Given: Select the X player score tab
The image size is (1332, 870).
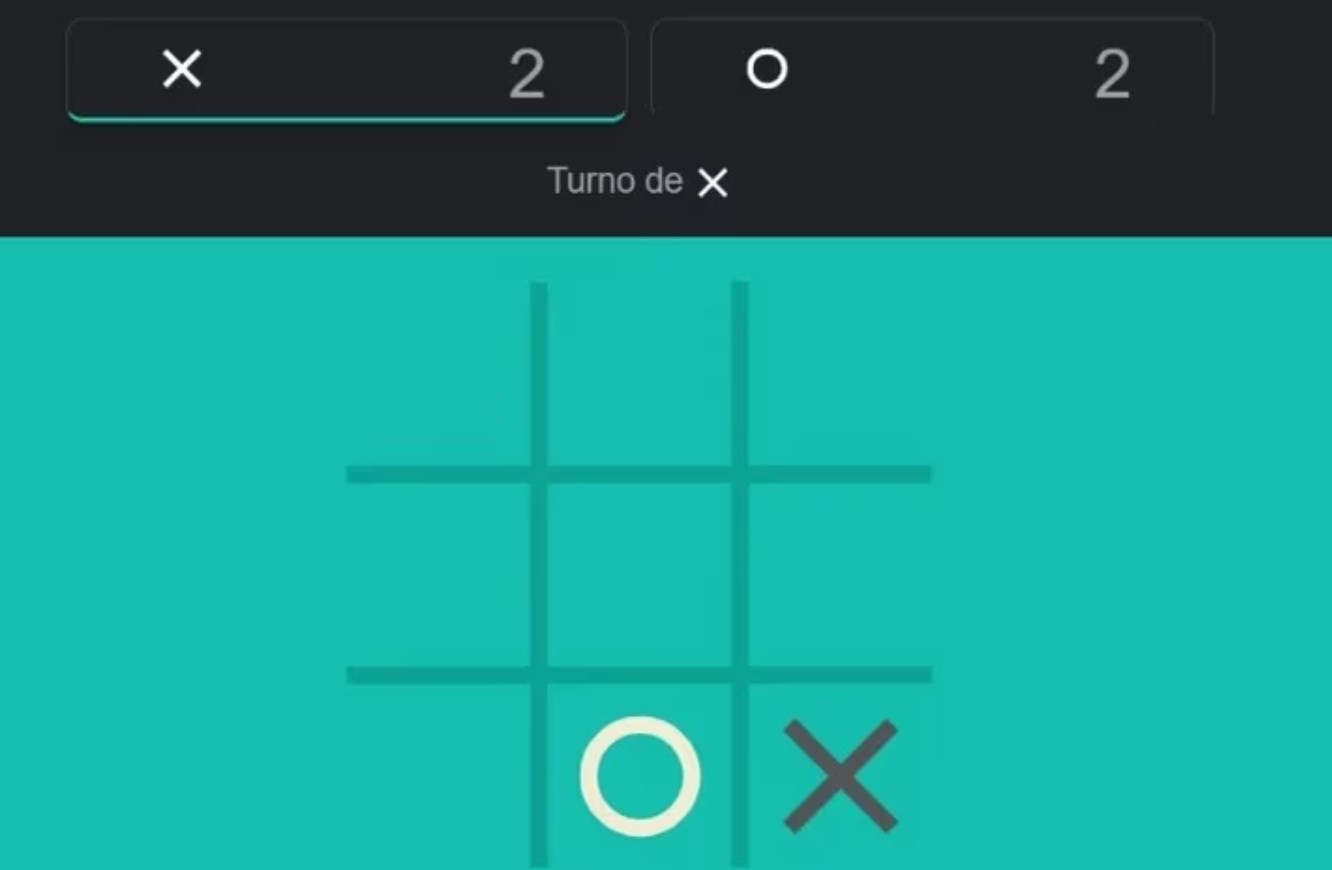Looking at the screenshot, I should click(346, 70).
